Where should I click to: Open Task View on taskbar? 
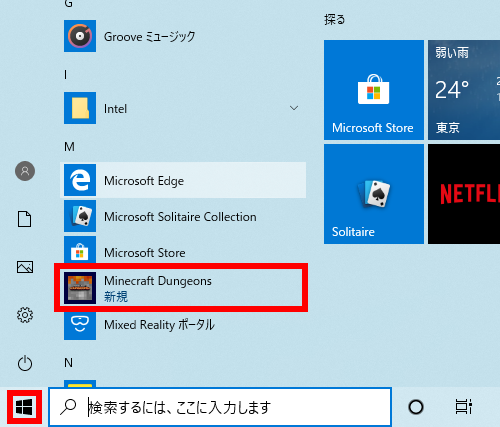[464, 407]
